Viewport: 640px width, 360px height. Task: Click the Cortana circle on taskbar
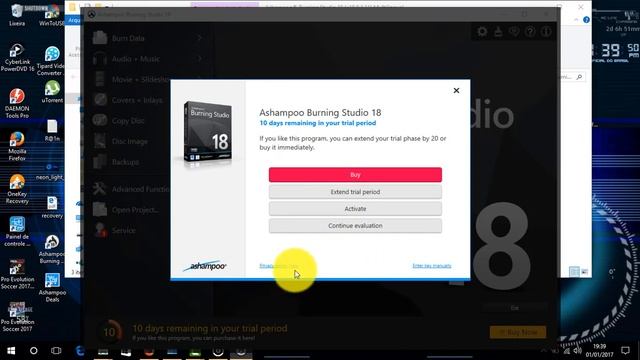point(33,351)
